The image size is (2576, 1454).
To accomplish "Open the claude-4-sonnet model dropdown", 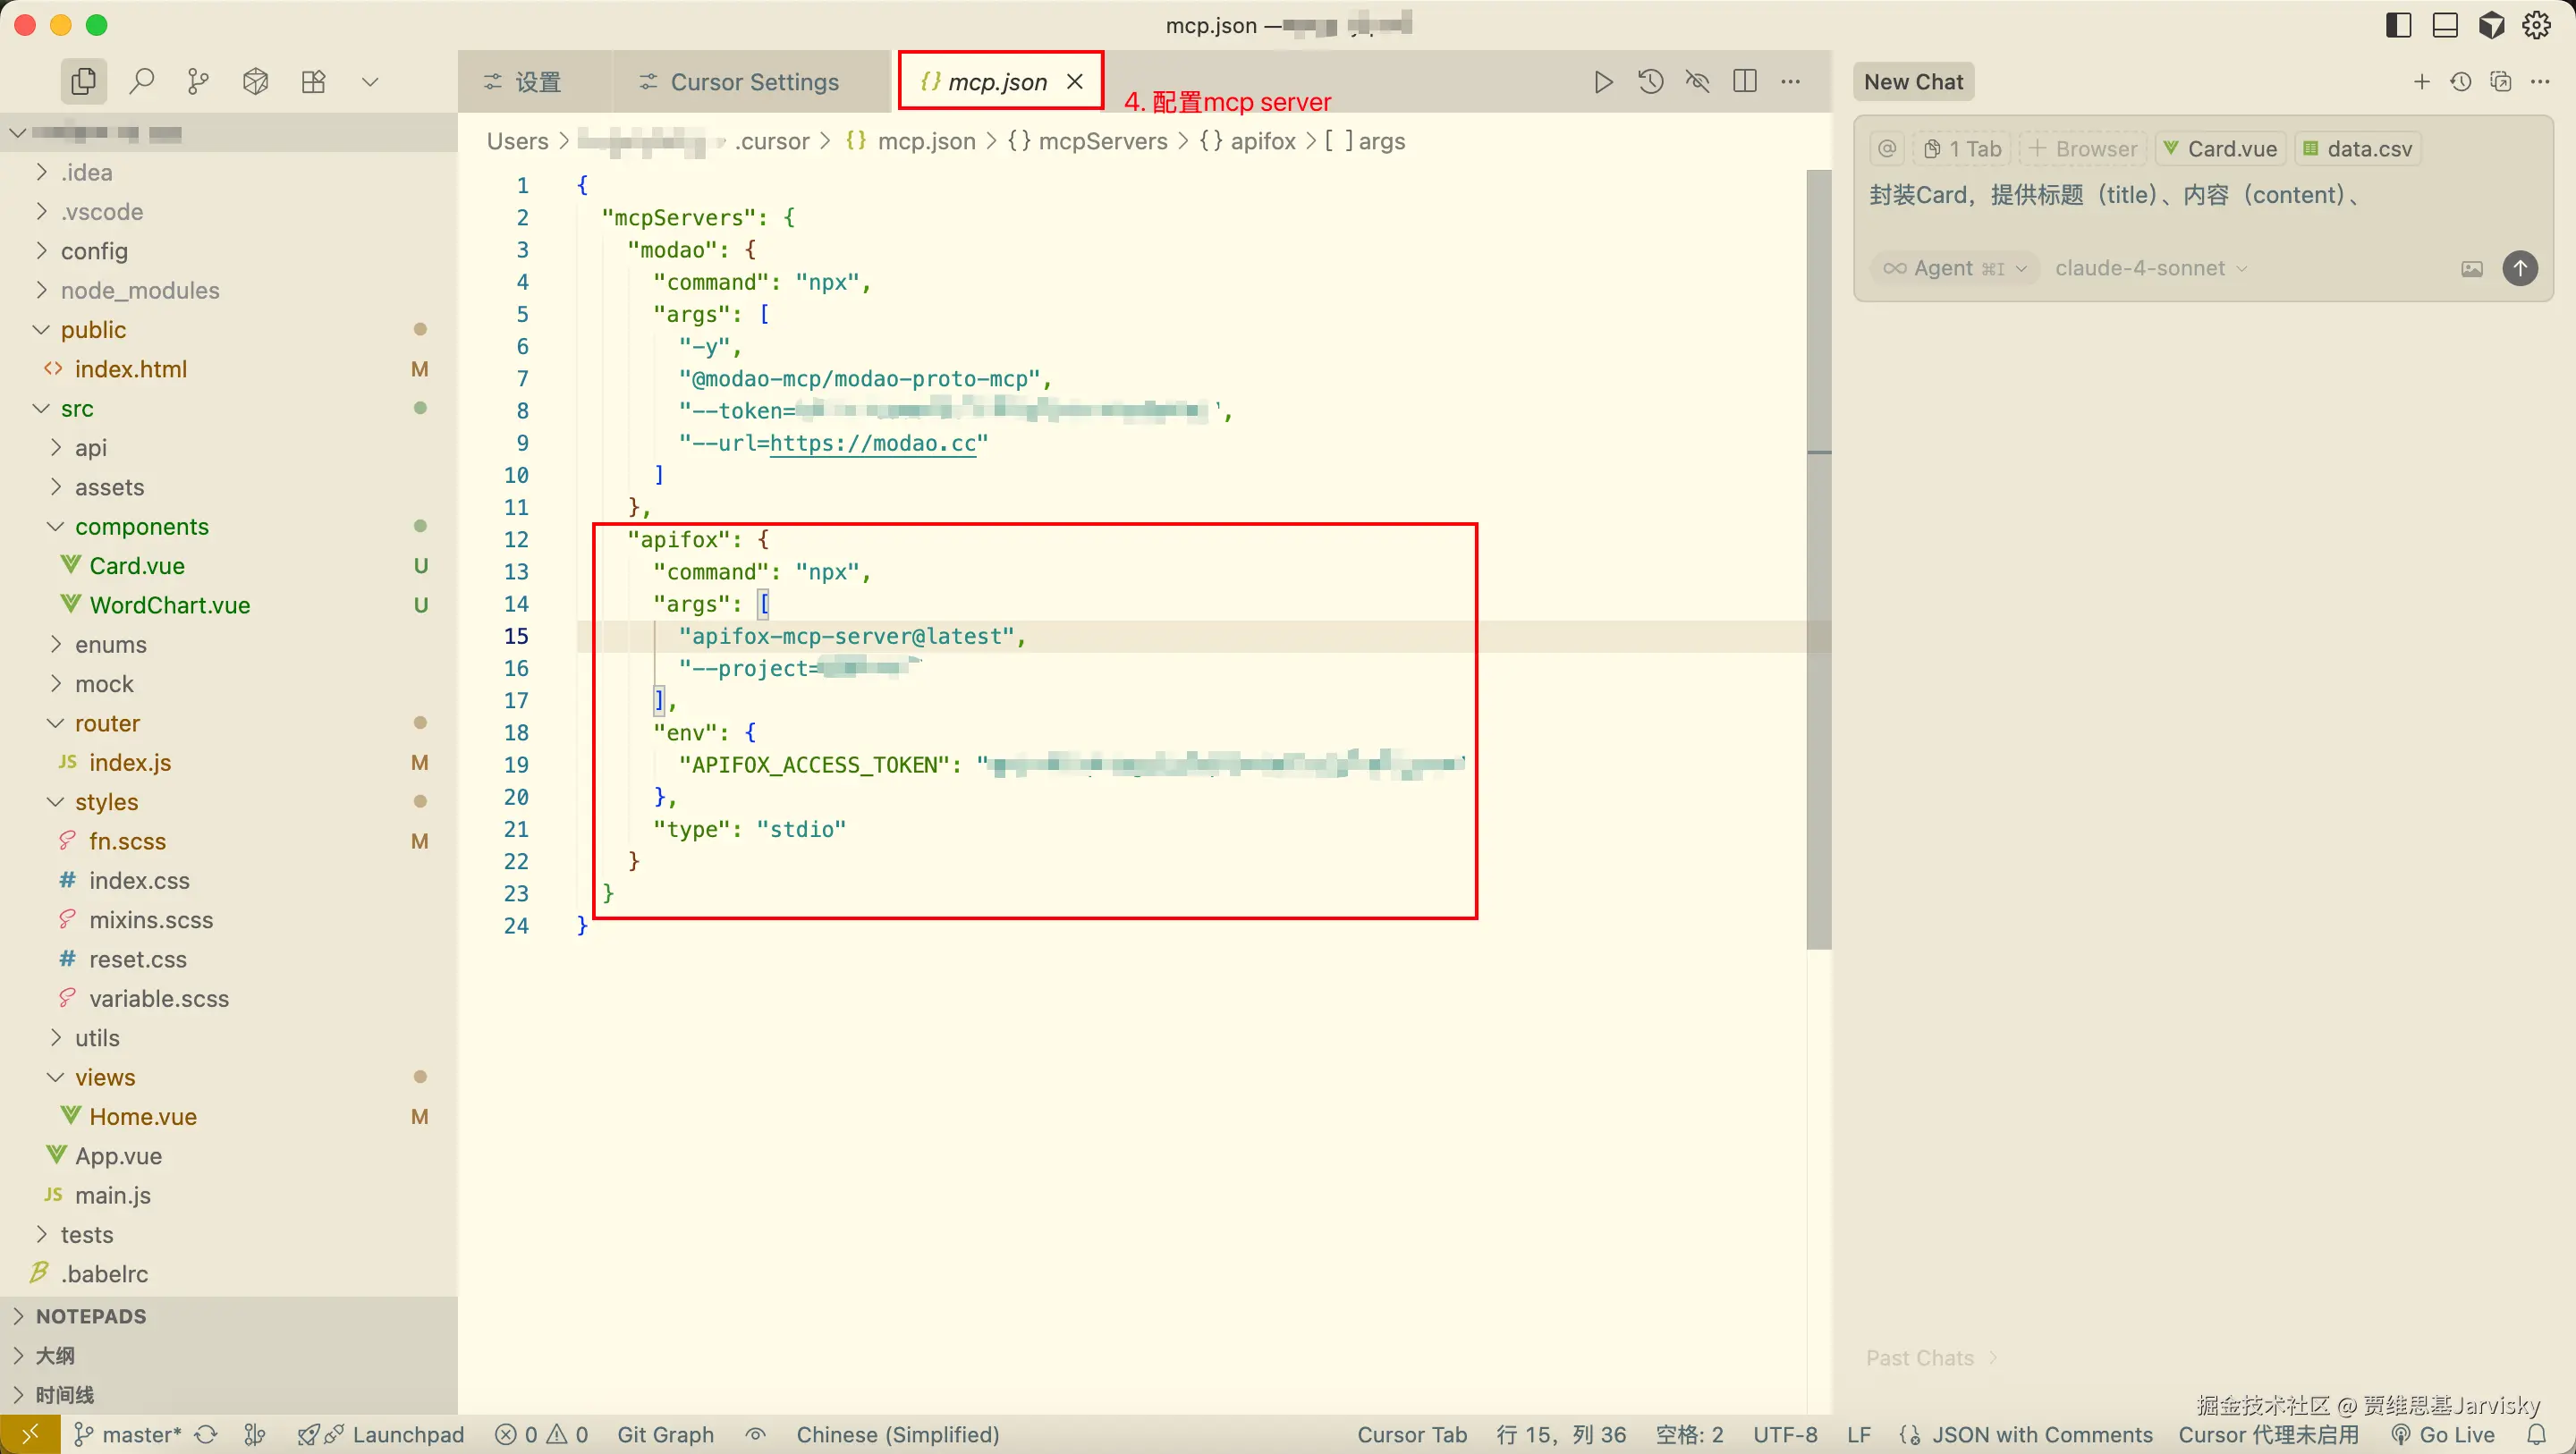I will tap(2150, 268).
